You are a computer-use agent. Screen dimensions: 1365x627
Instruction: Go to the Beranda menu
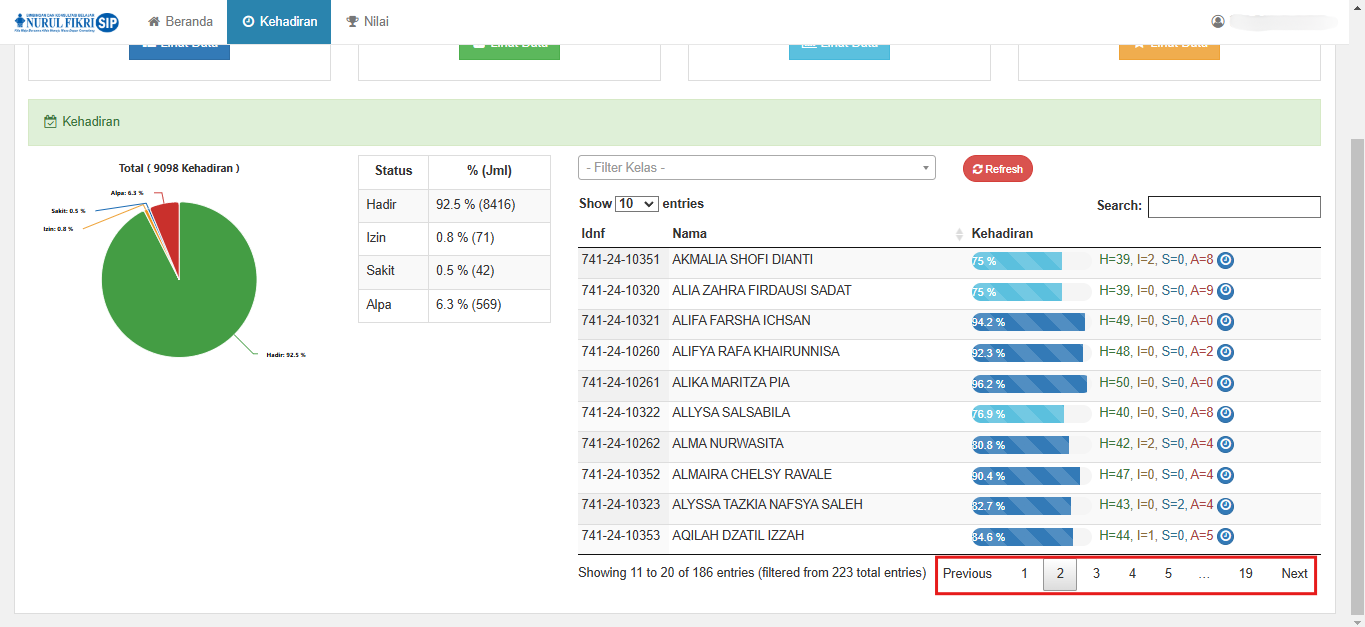coord(180,22)
